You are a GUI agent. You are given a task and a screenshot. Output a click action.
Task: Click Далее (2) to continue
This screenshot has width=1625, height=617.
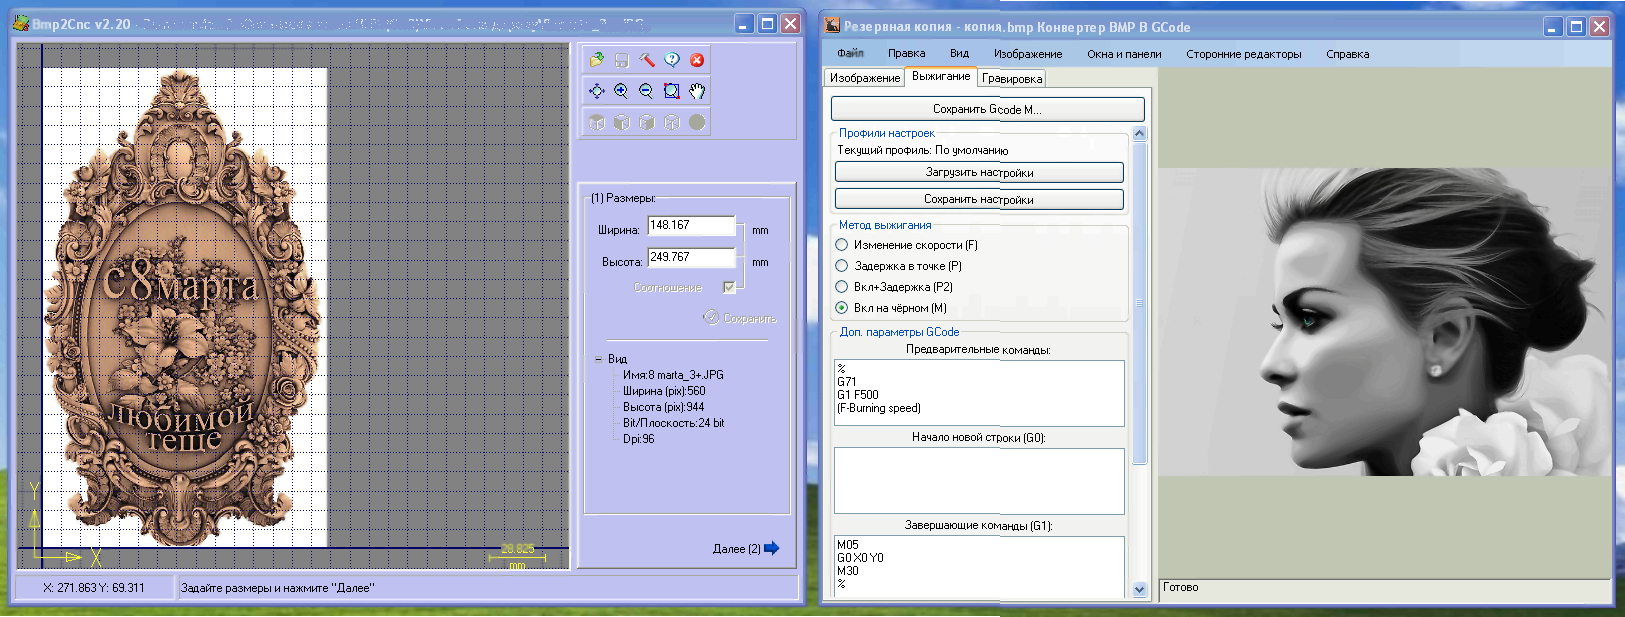click(736, 548)
